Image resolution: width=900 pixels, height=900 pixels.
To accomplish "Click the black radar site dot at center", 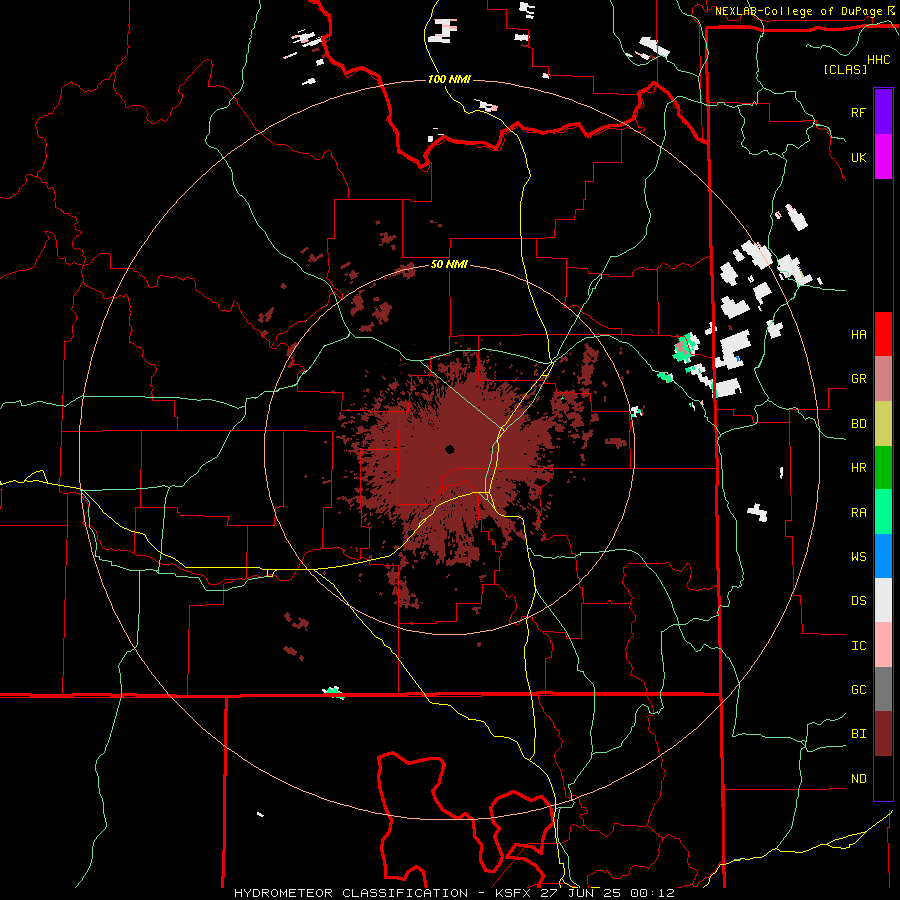I will pos(449,449).
